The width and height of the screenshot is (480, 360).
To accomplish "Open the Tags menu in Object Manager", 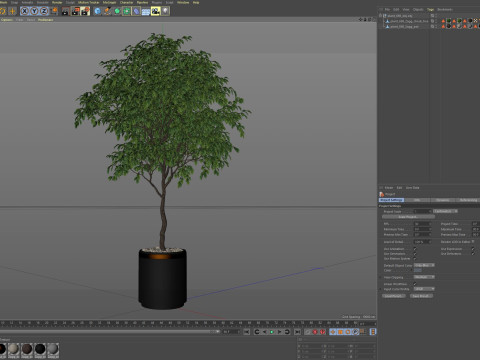I will [x=430, y=9].
